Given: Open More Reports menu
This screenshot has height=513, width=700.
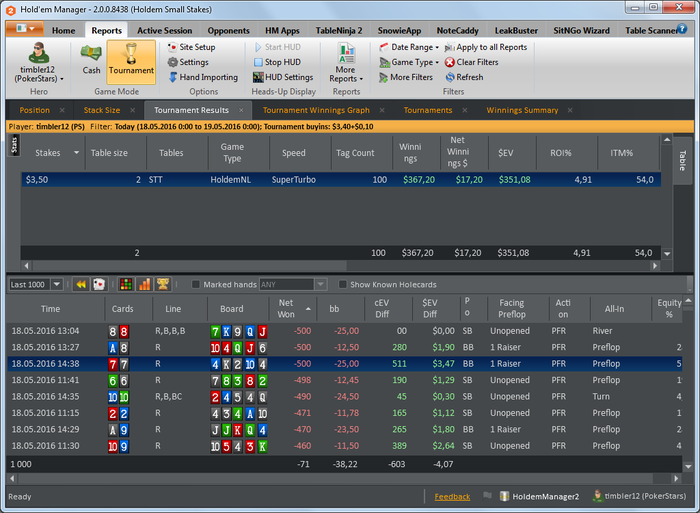Looking at the screenshot, I should point(346,63).
